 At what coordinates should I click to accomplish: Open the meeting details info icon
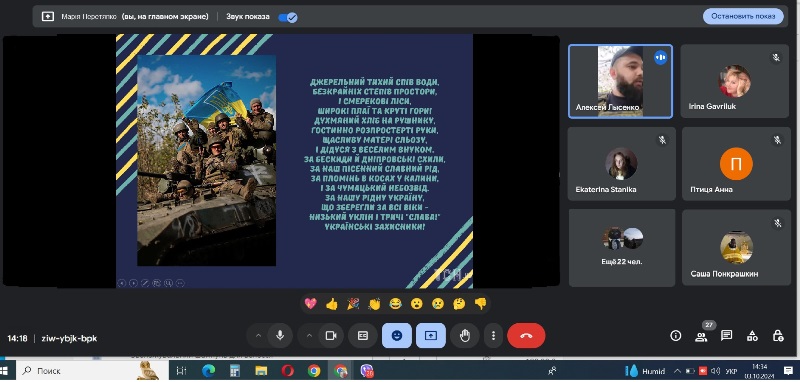[676, 336]
